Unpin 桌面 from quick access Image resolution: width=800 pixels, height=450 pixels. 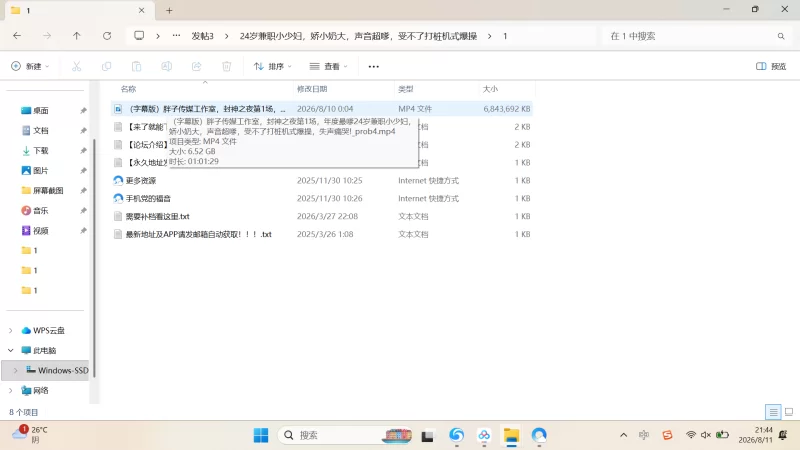tap(83, 111)
